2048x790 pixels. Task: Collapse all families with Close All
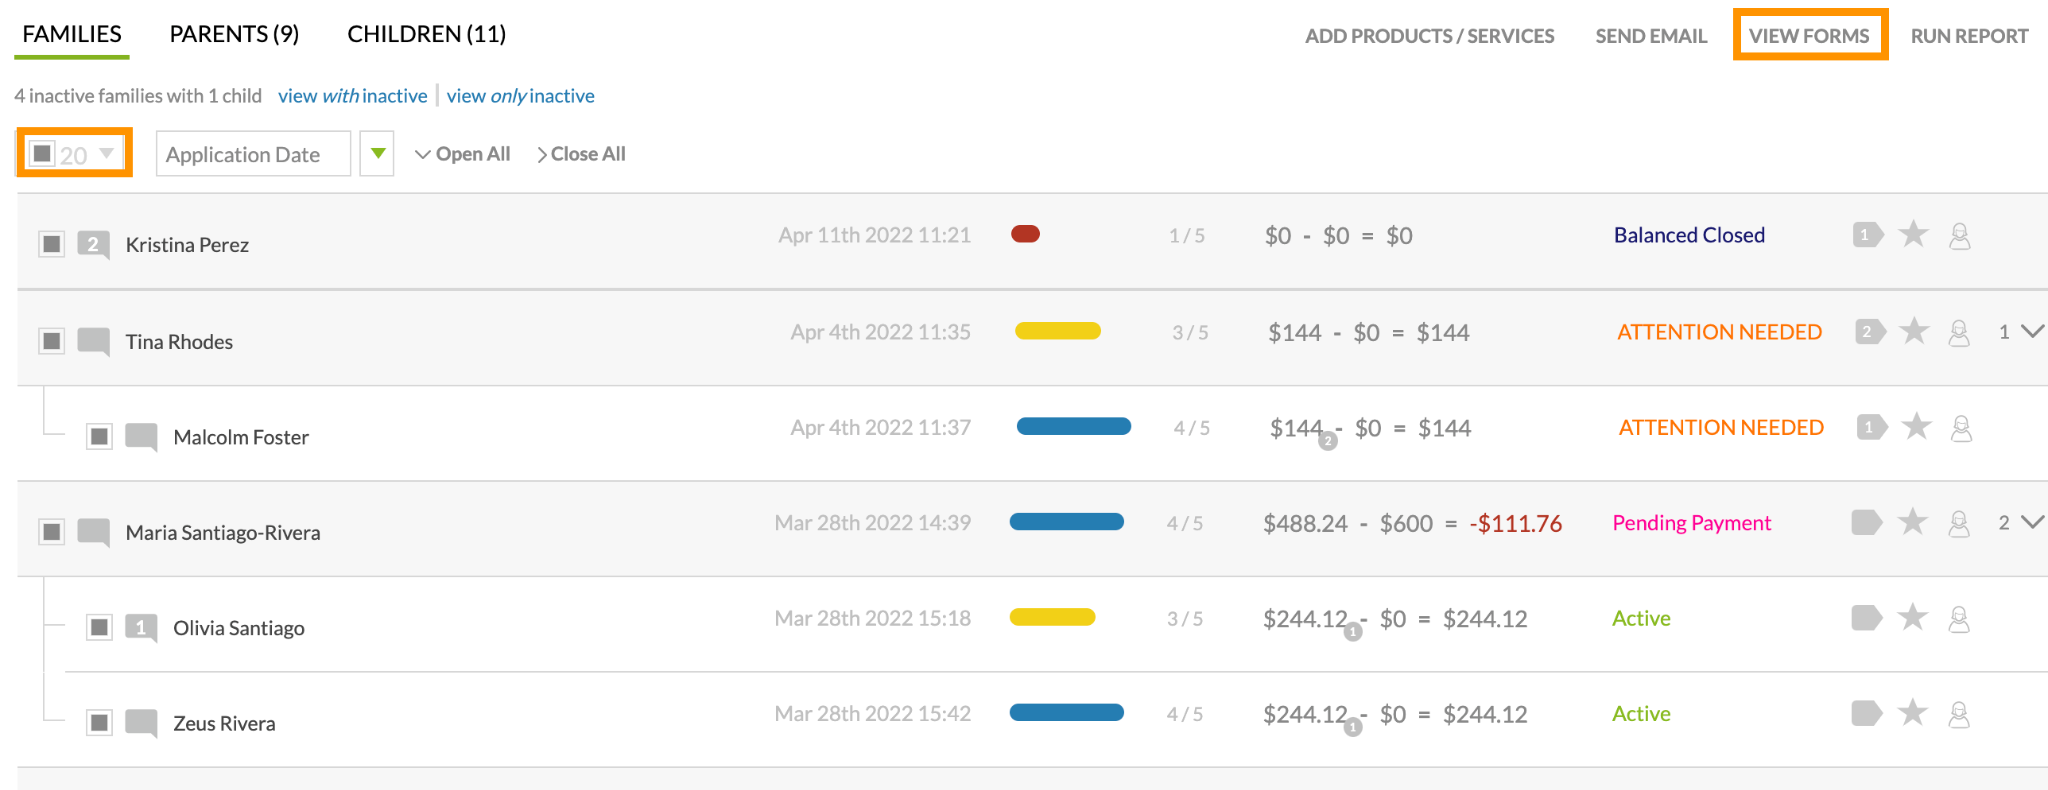[x=581, y=154]
